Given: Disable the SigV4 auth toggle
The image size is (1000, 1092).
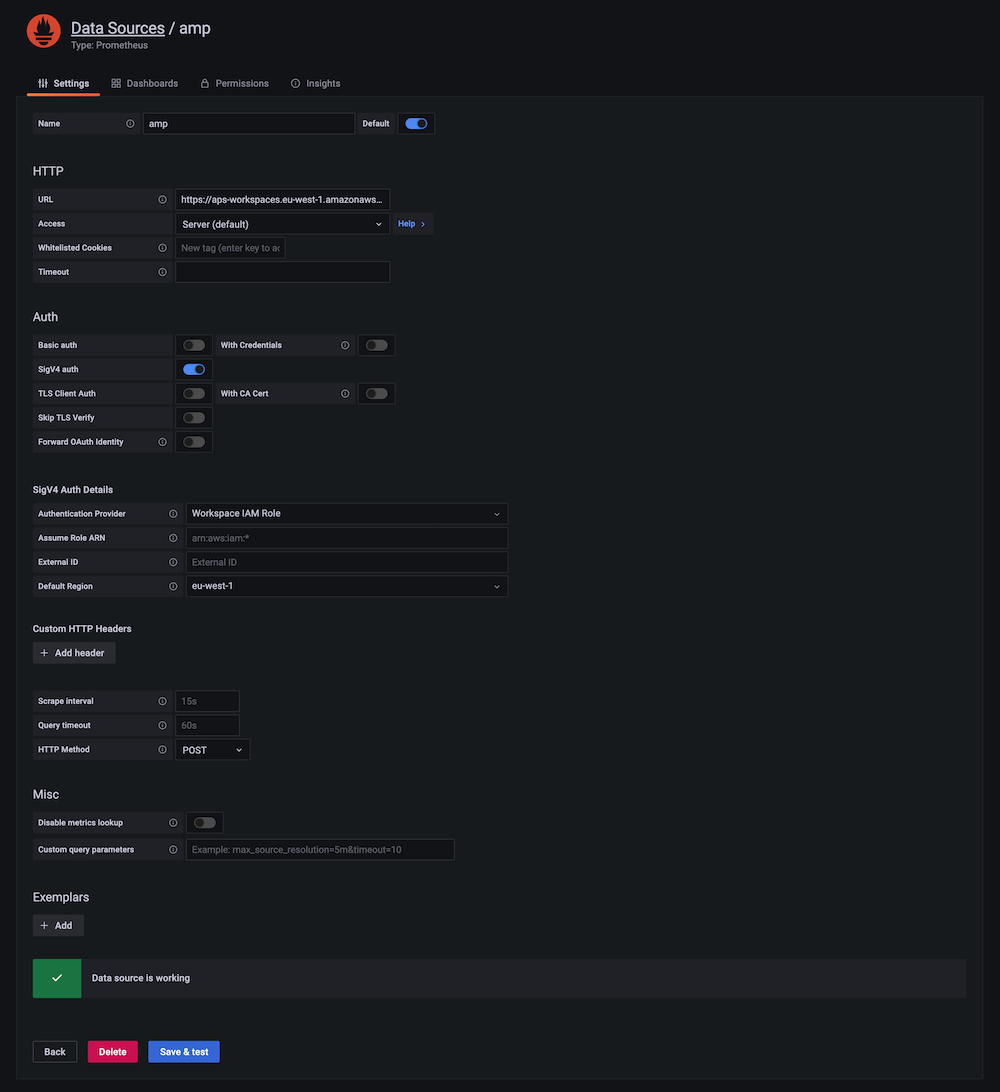Looking at the screenshot, I should click(194, 369).
